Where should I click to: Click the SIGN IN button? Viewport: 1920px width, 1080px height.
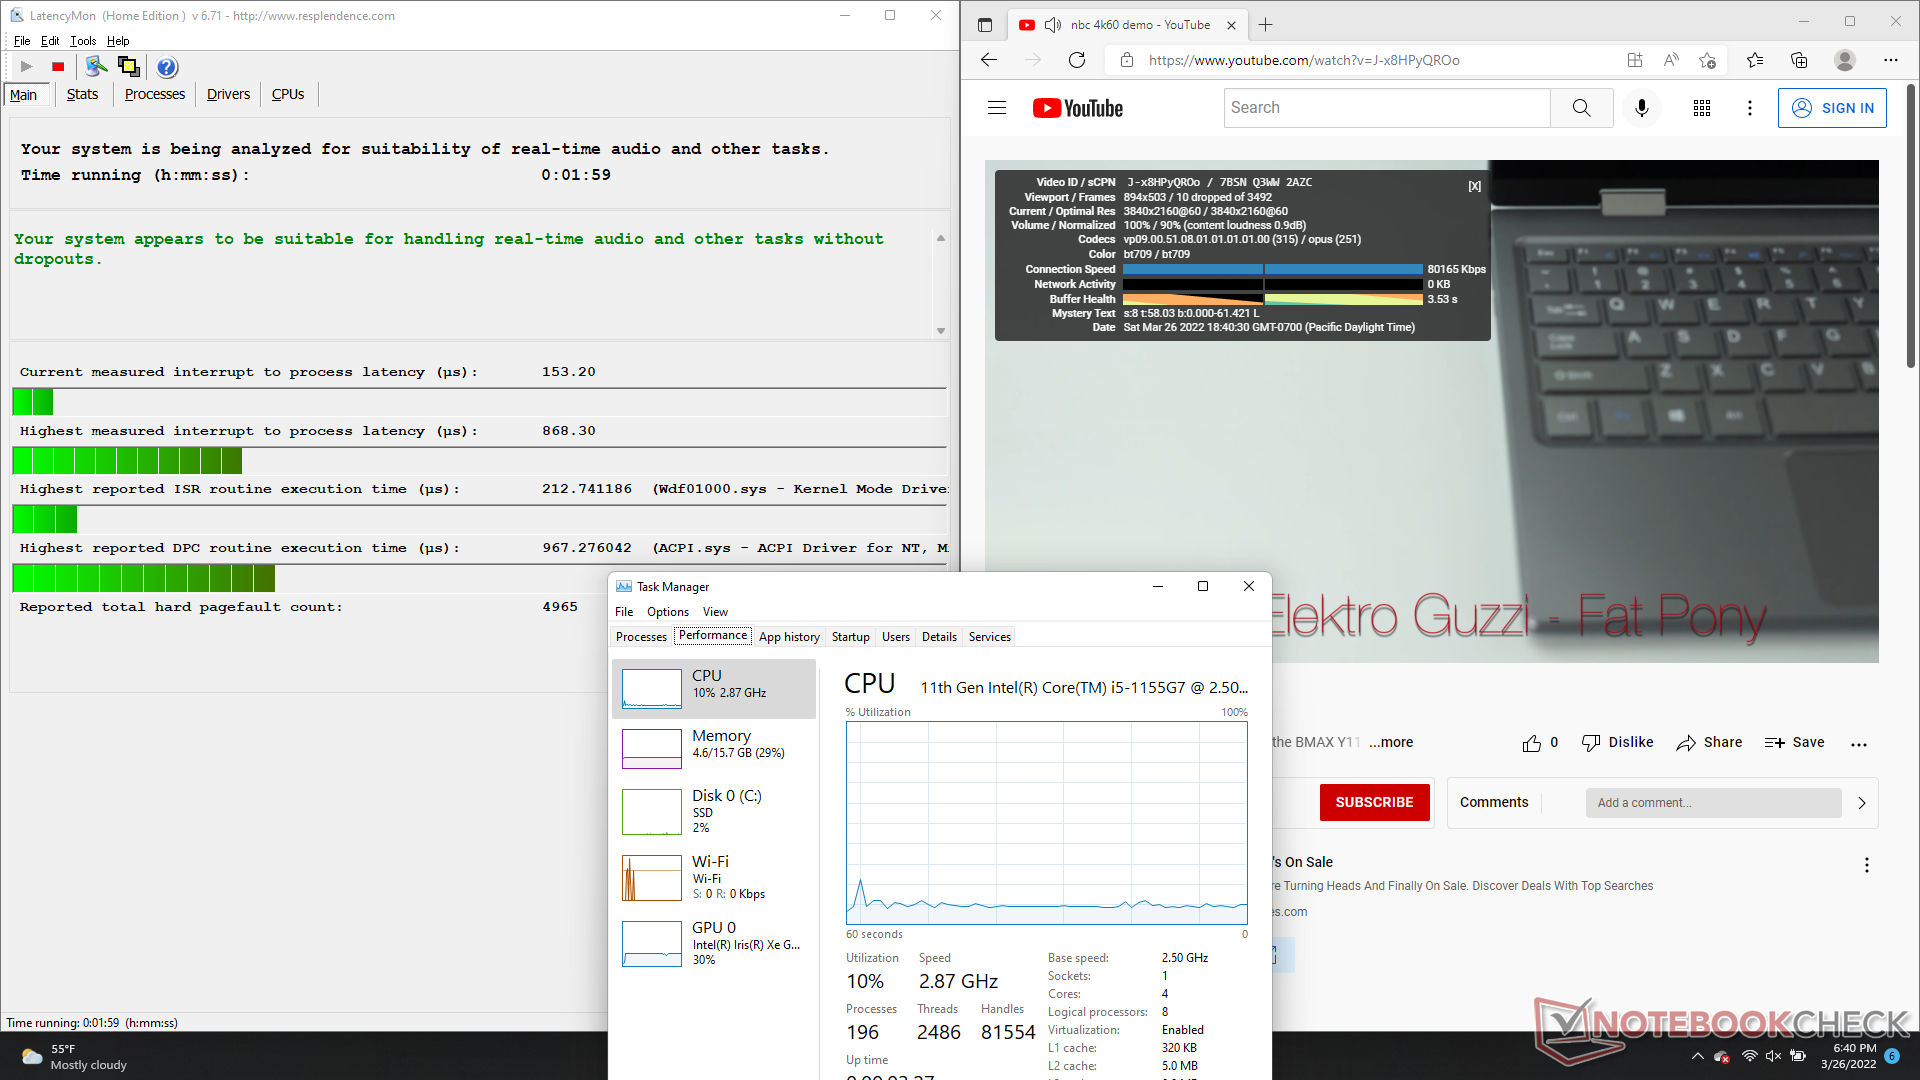click(x=1832, y=108)
